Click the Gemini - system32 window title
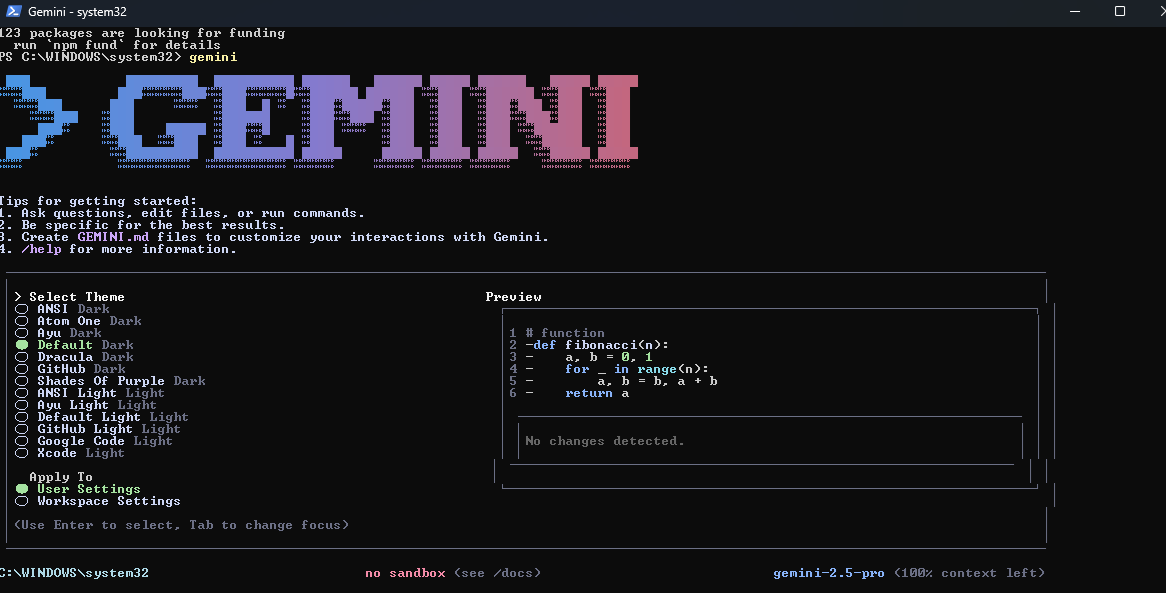The image size is (1166, 593). pos(77,12)
